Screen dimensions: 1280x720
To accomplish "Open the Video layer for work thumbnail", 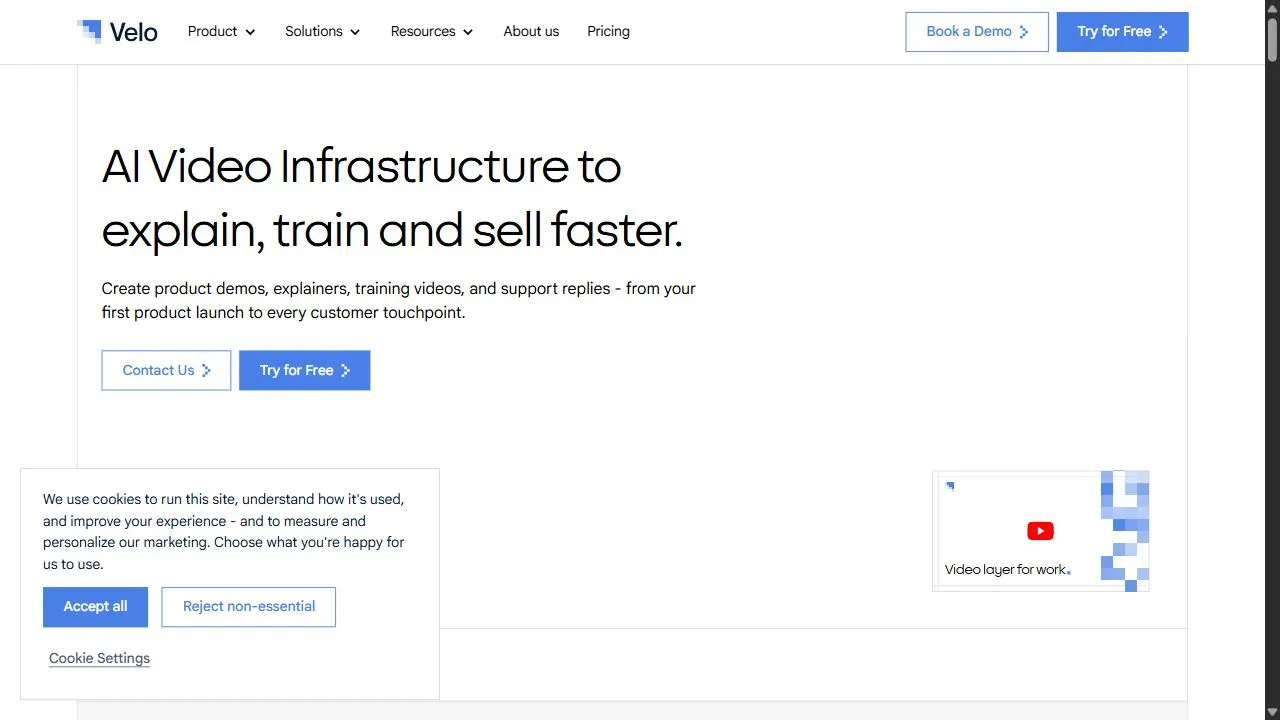I will click(1041, 531).
